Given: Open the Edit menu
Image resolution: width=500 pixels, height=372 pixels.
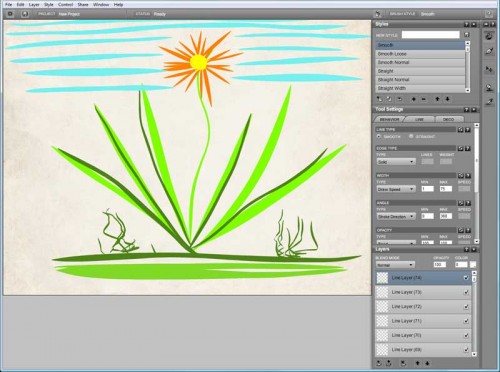Looking at the screenshot, I should [x=21, y=5].
